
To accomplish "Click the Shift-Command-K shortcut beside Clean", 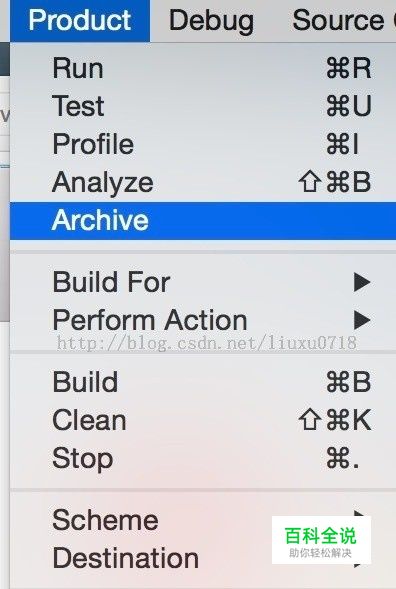I will 335,420.
